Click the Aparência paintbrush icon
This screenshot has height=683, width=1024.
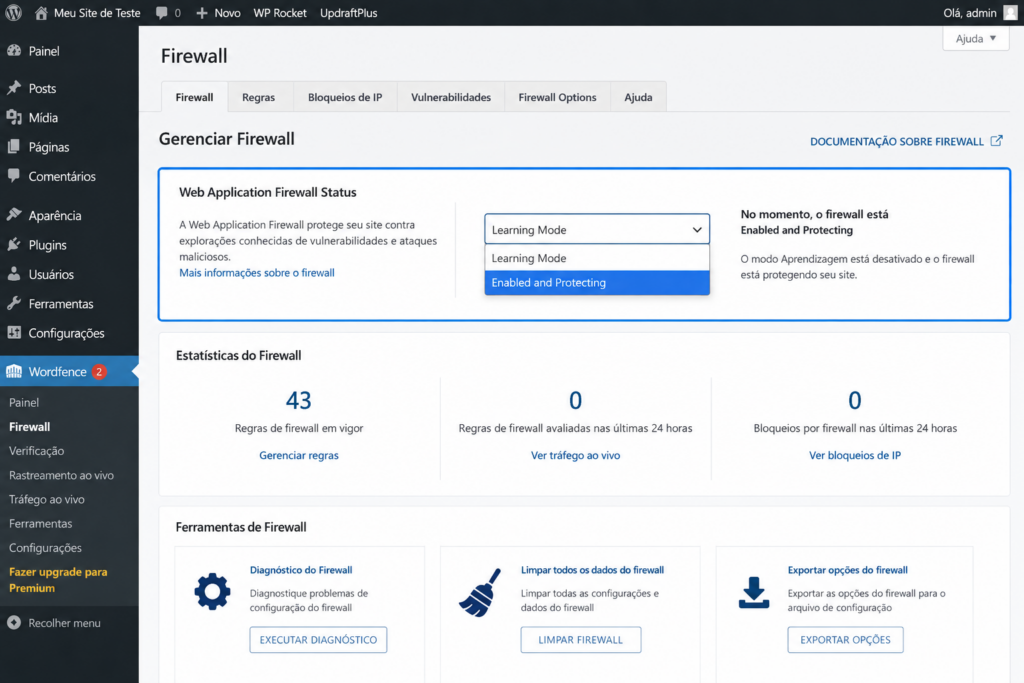click(x=14, y=215)
